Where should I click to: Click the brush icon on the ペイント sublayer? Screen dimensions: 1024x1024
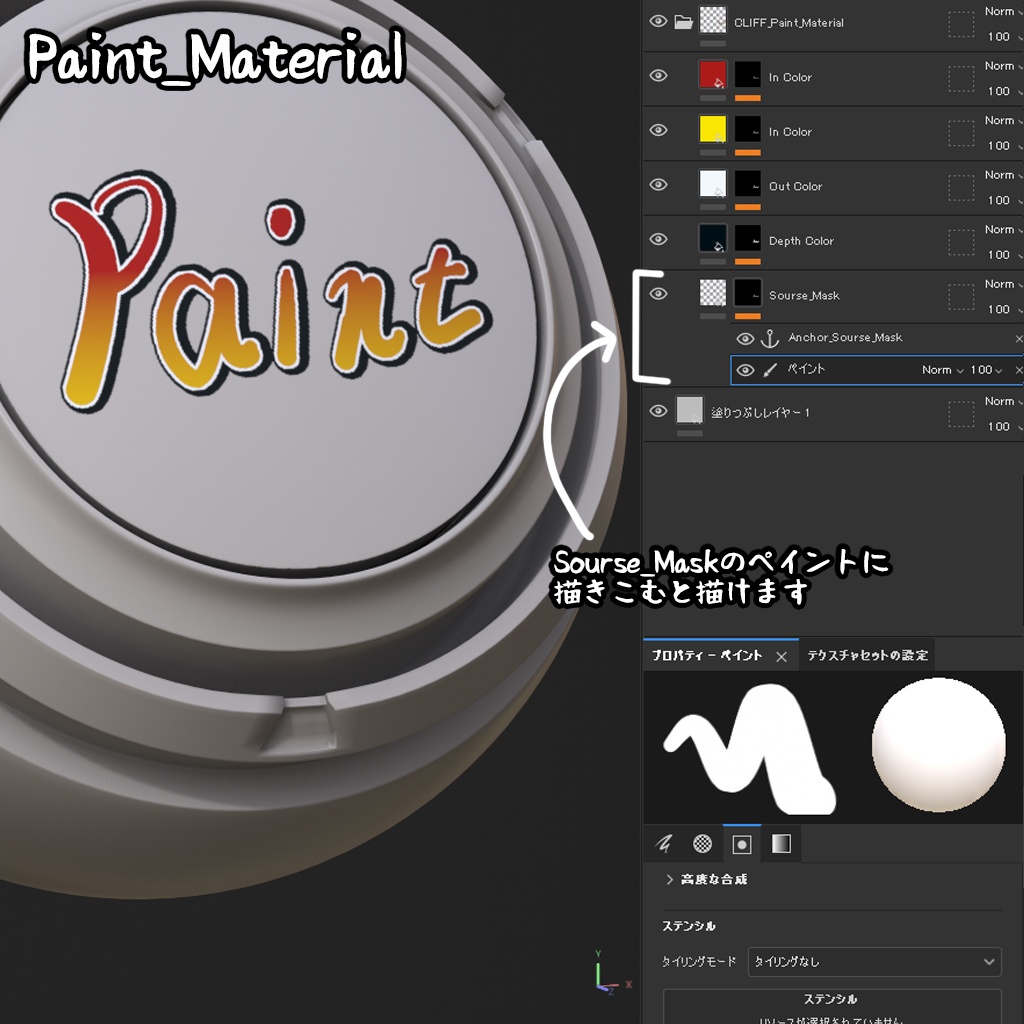[x=768, y=369]
